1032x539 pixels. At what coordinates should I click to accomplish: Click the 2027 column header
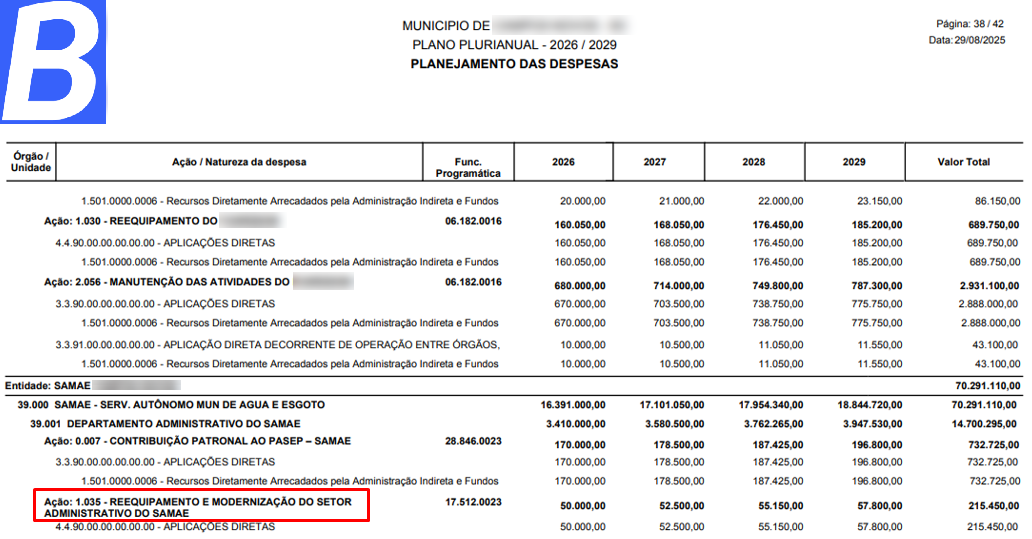pyautogui.click(x=655, y=162)
